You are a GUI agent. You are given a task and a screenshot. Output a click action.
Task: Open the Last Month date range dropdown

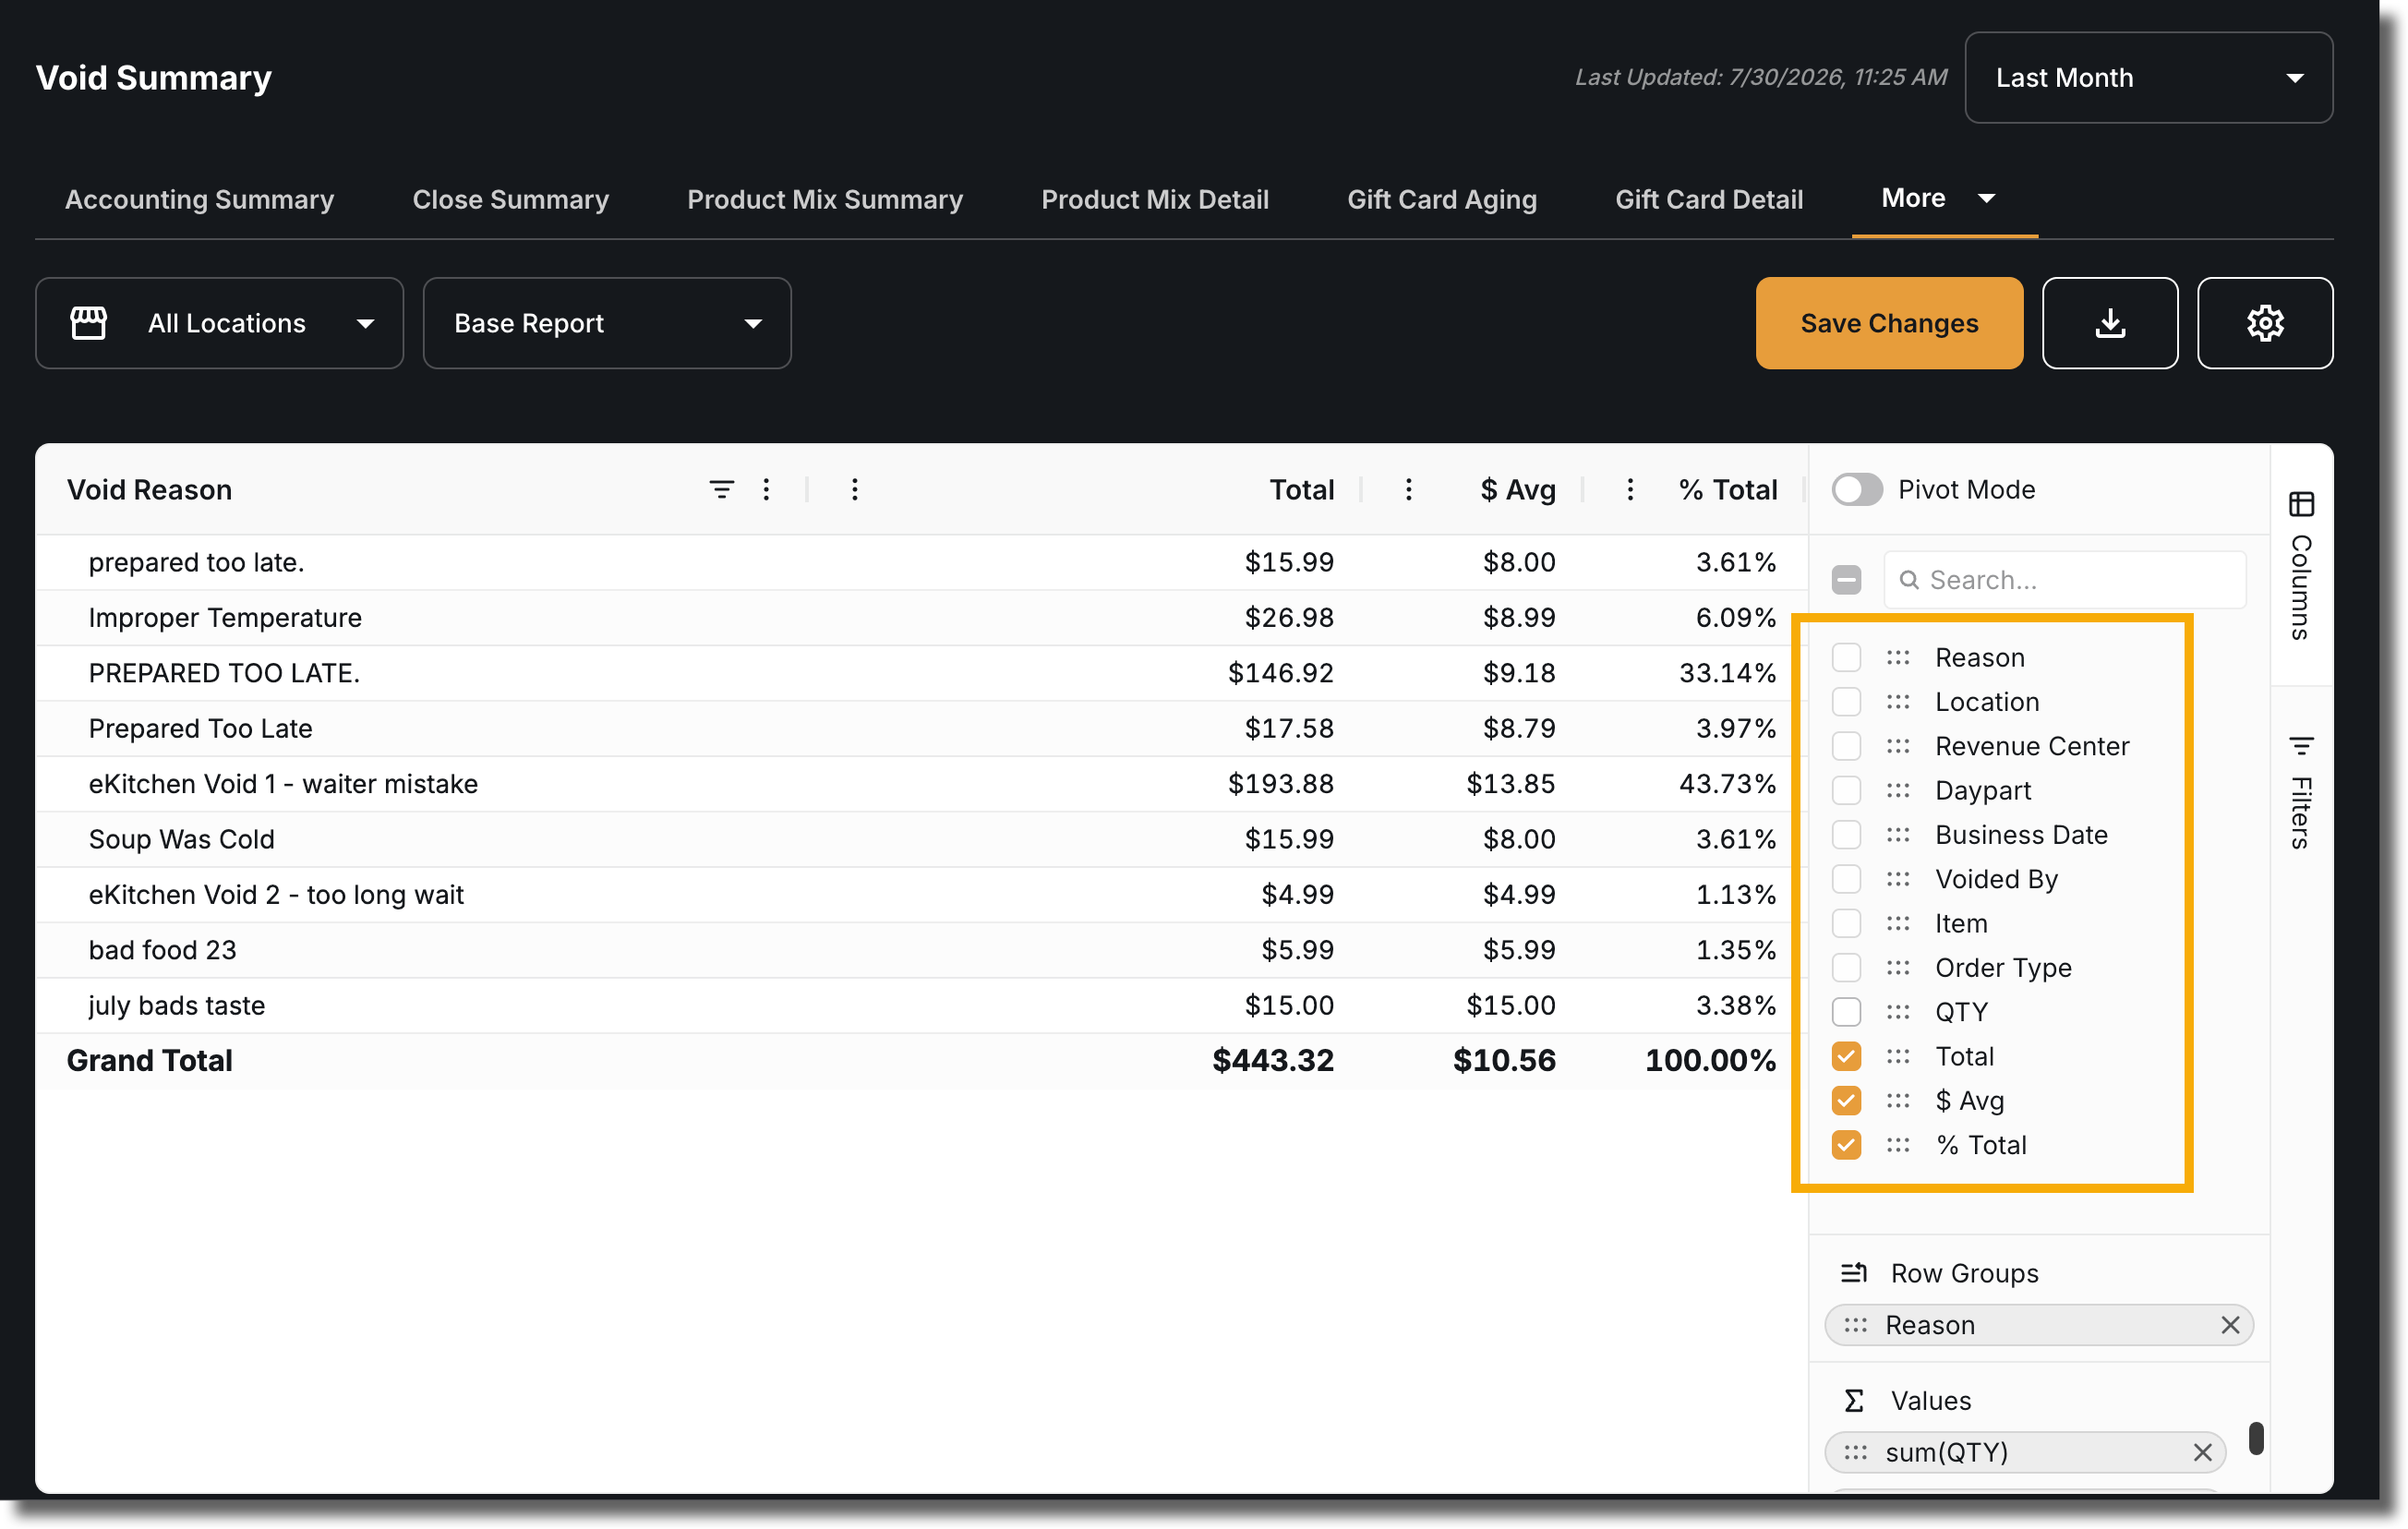2148,77
